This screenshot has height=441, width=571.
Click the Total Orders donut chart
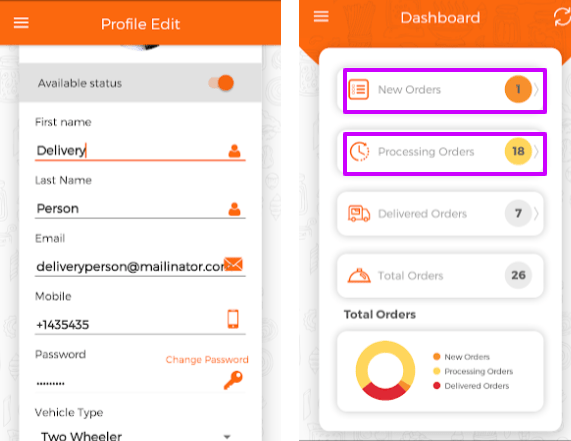point(385,370)
